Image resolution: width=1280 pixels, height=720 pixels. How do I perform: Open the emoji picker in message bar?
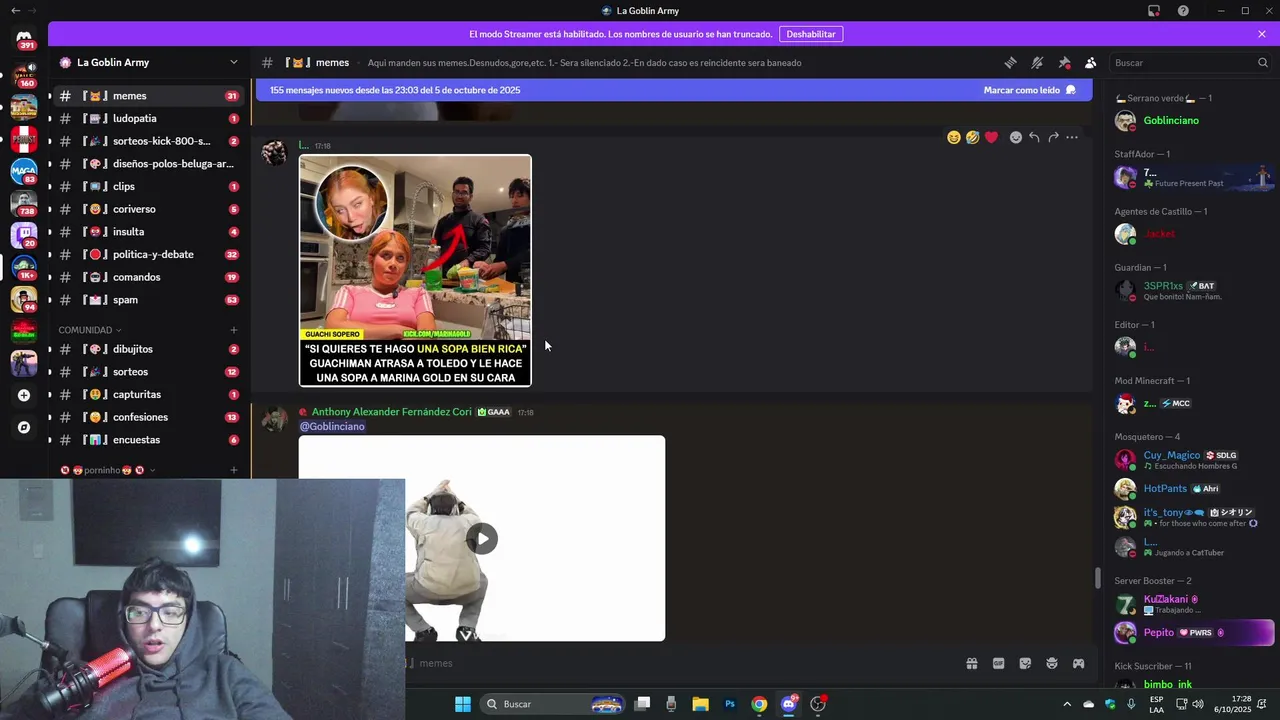[1052, 663]
